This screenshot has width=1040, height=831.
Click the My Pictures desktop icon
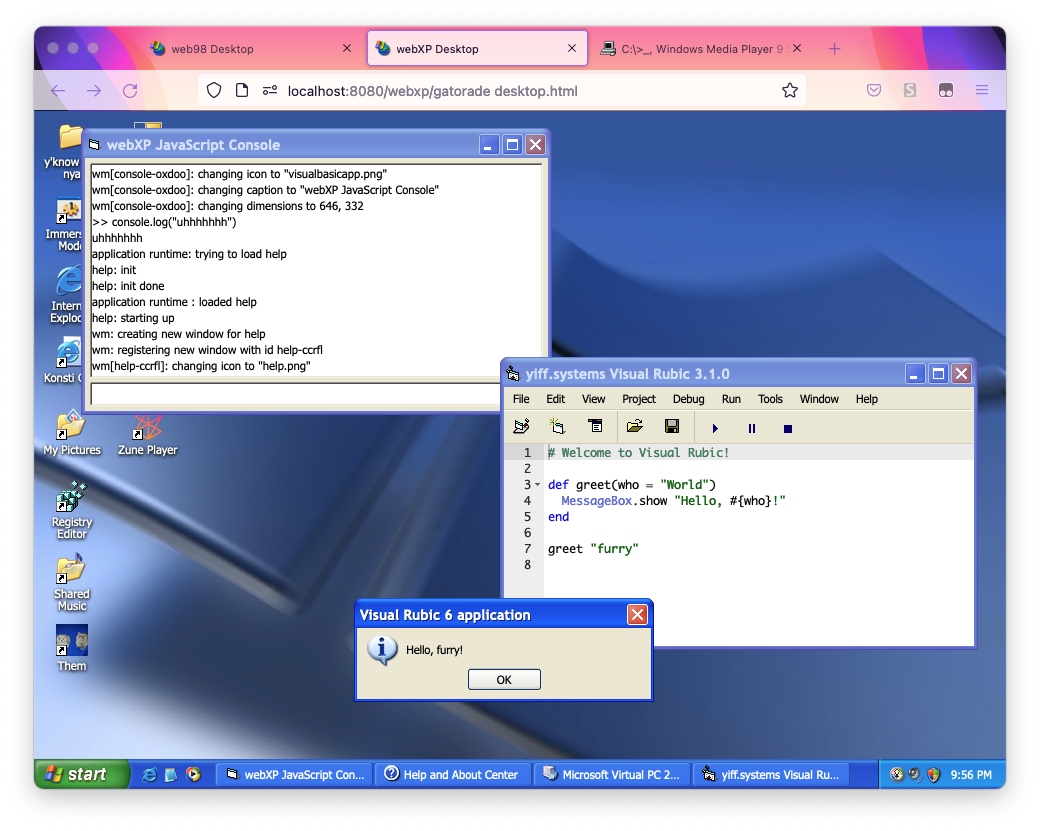(71, 432)
